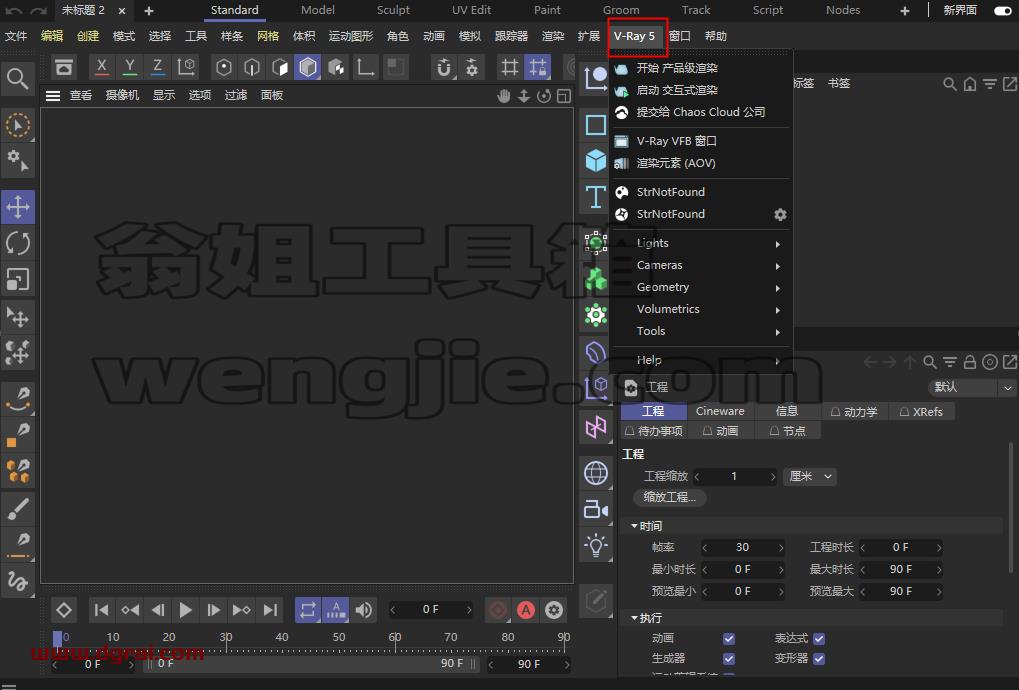Screen dimensions: 1019x690
Task: Select the Move tool in left toolbar
Action: (18, 207)
